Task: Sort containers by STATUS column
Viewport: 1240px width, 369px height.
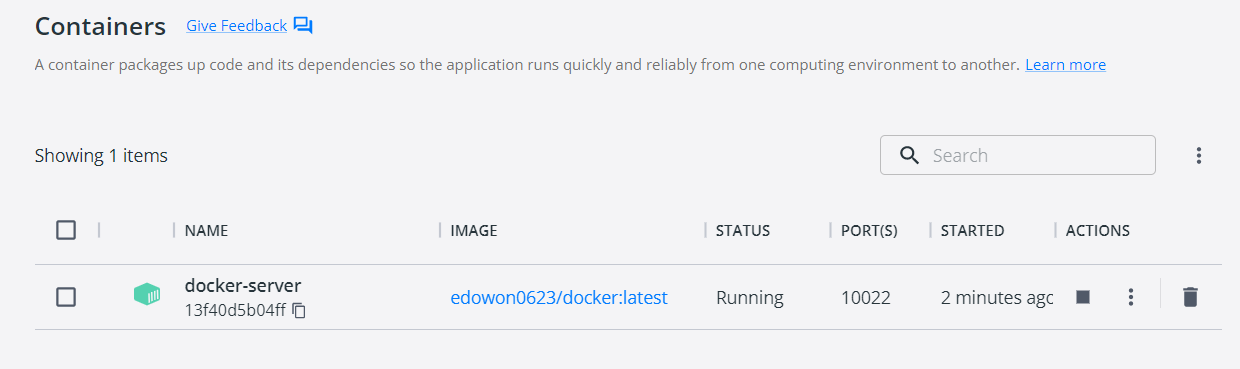Action: pyautogui.click(x=743, y=230)
